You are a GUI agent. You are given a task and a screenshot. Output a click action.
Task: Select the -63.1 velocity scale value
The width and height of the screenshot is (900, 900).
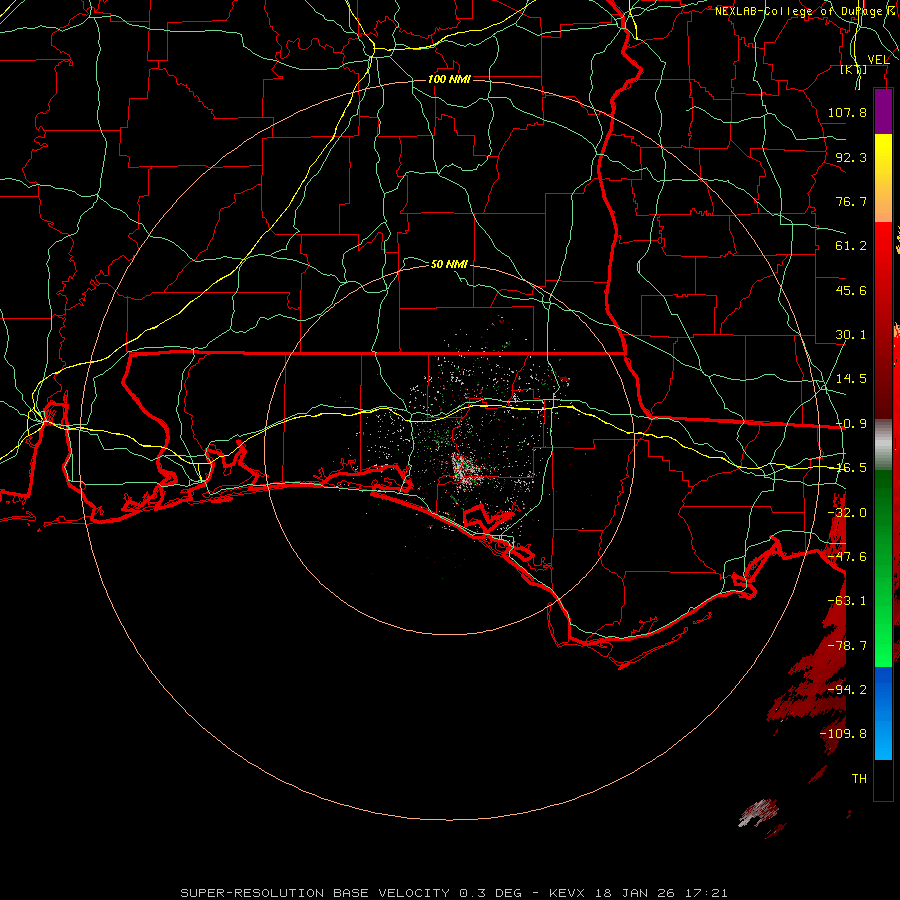click(x=847, y=601)
